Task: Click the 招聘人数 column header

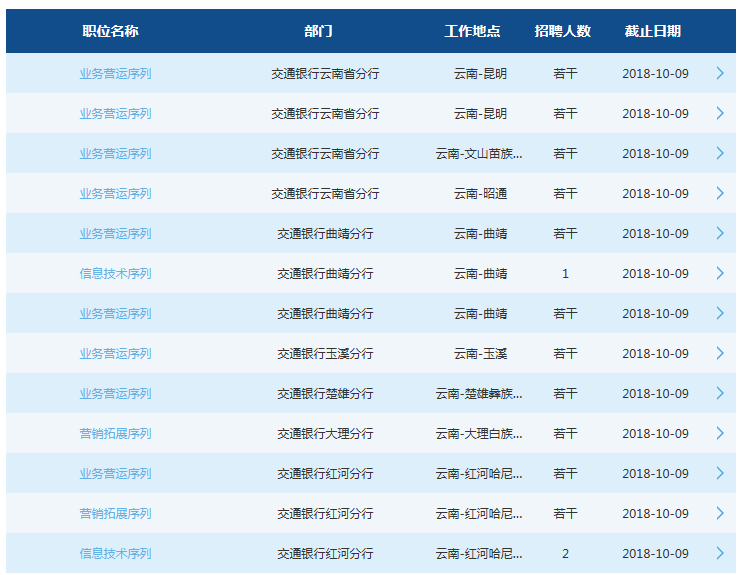Action: (x=563, y=31)
